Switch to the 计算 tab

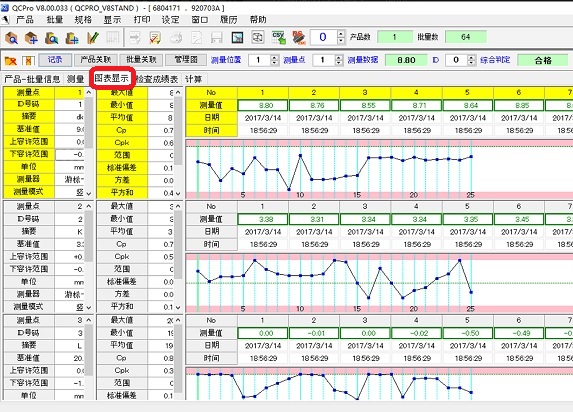click(193, 79)
